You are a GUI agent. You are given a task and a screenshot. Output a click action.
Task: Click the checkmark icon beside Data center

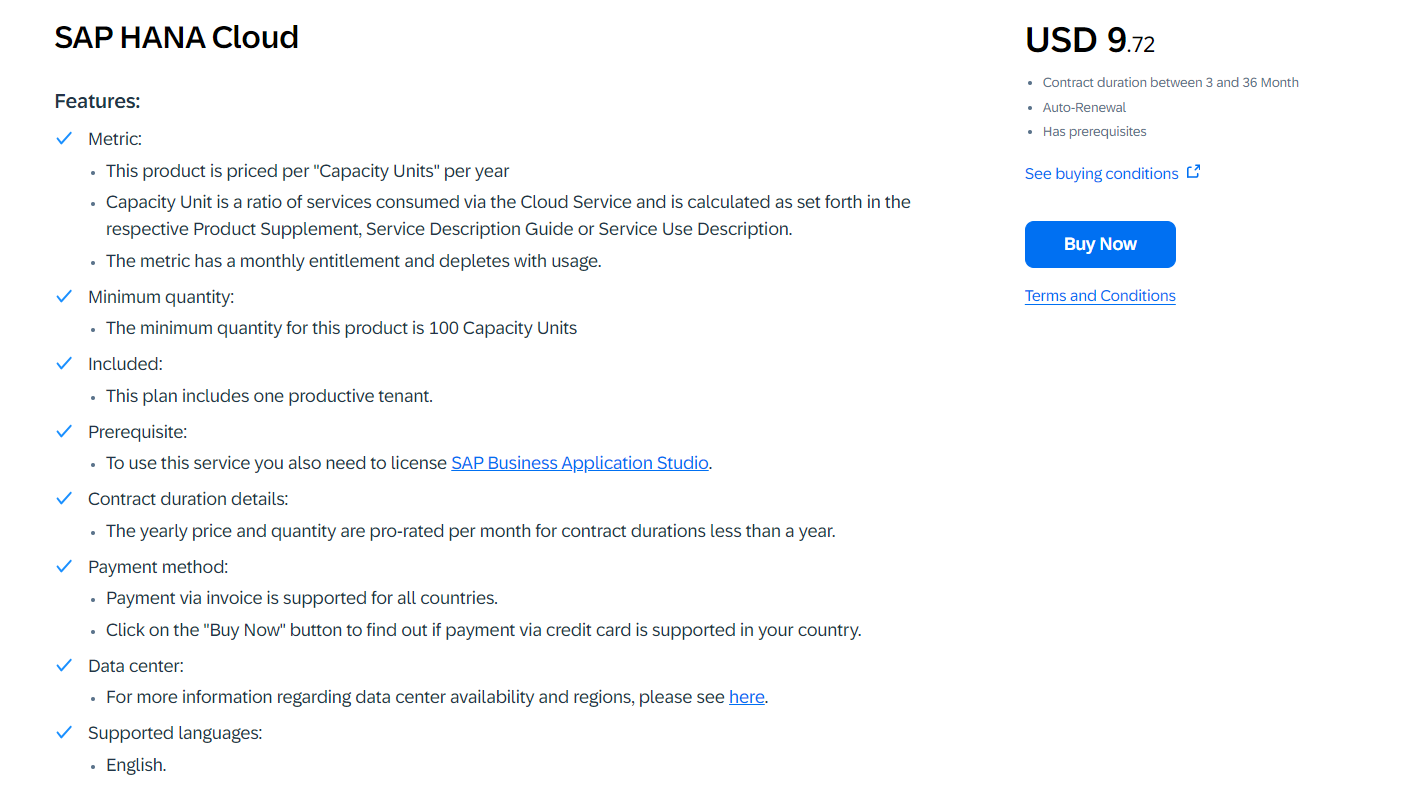tap(64, 664)
